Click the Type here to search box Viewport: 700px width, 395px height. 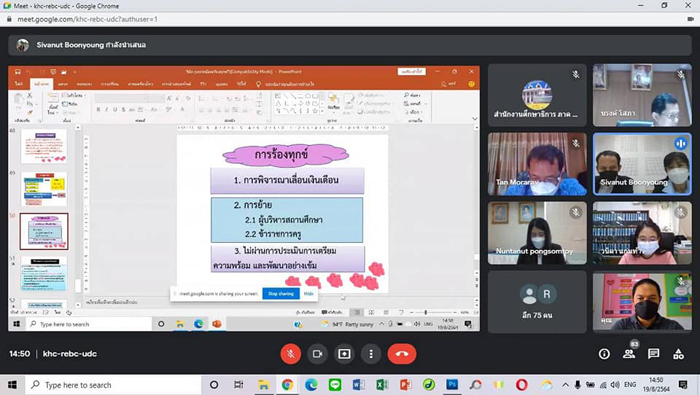[x=113, y=385]
